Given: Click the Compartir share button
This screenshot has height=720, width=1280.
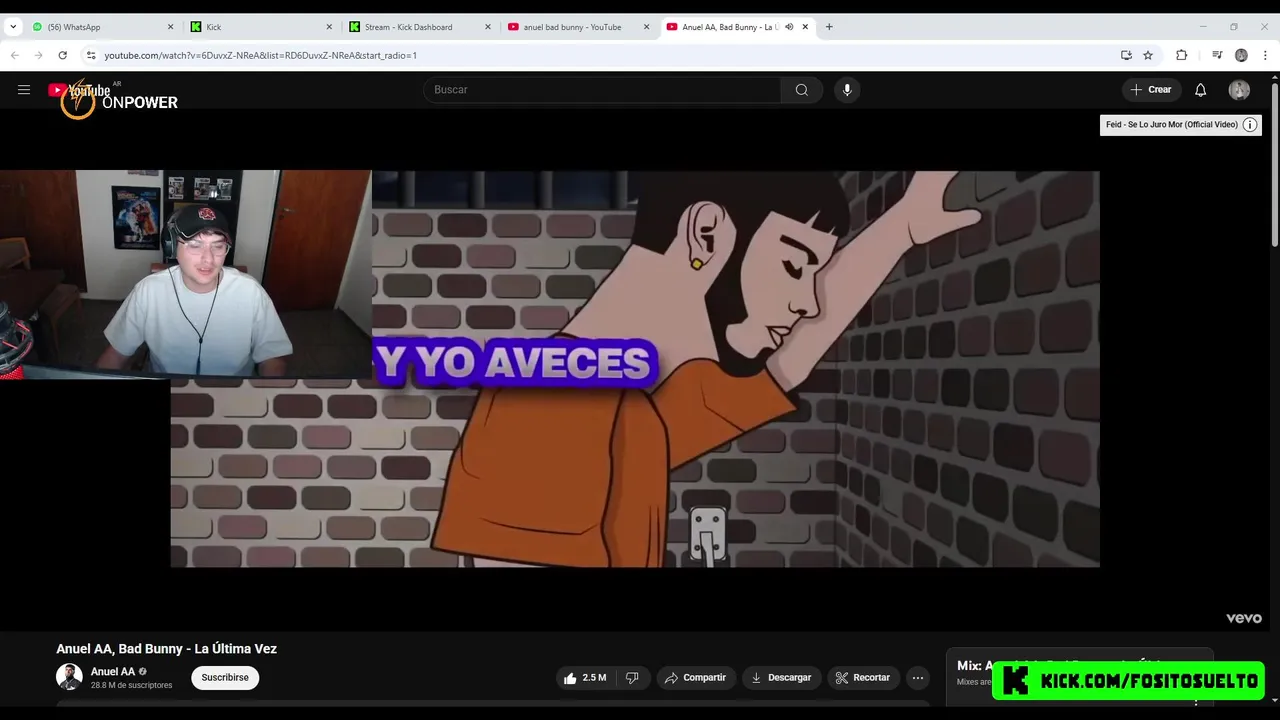Looking at the screenshot, I should (x=695, y=678).
